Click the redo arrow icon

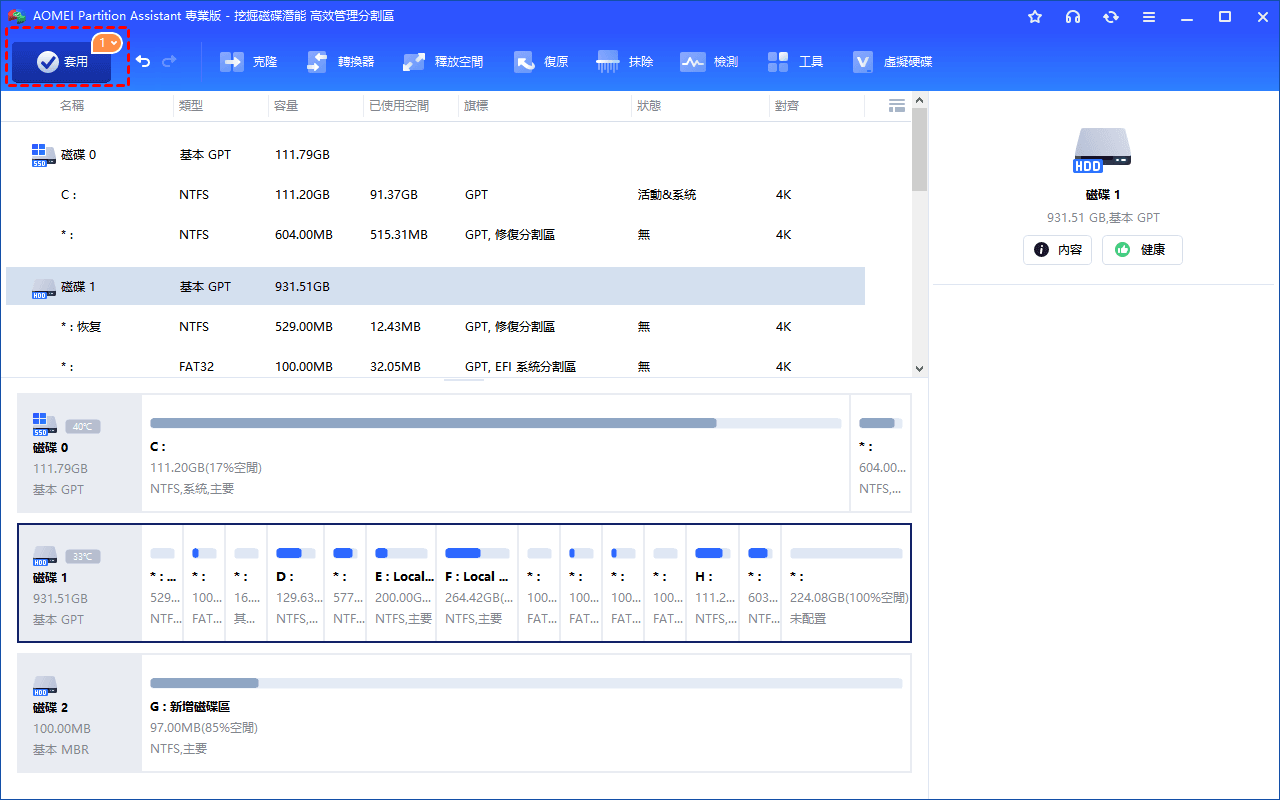[169, 62]
